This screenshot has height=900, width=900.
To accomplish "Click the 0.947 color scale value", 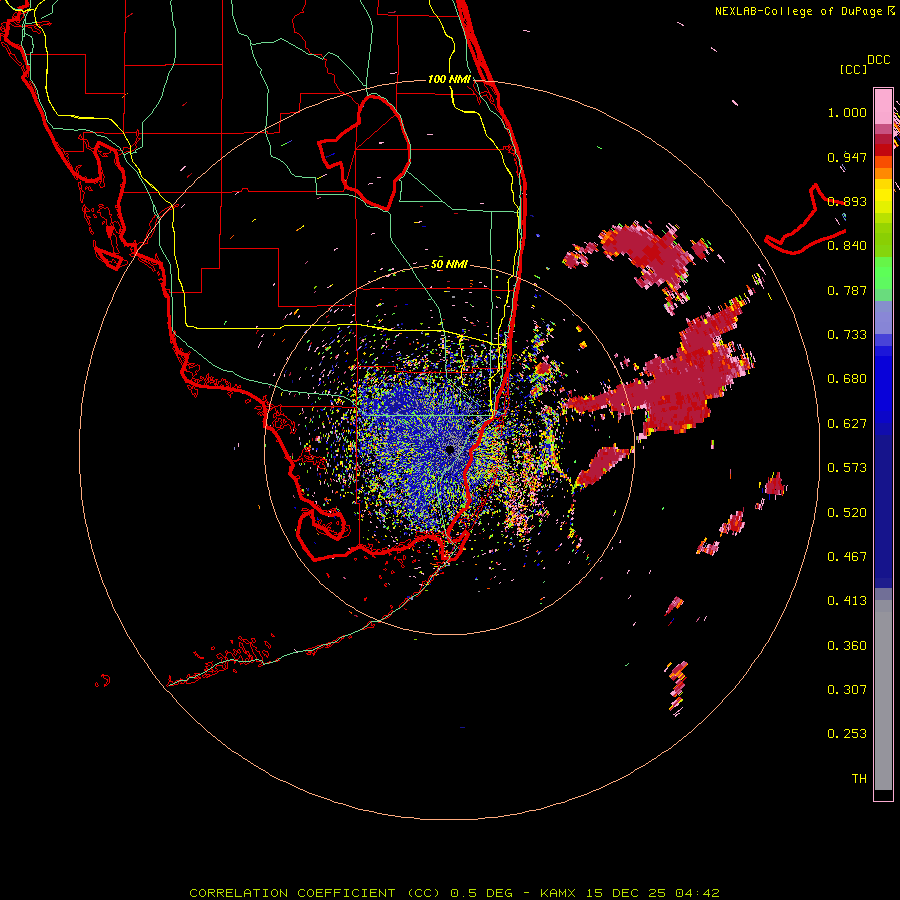I will 847,157.
